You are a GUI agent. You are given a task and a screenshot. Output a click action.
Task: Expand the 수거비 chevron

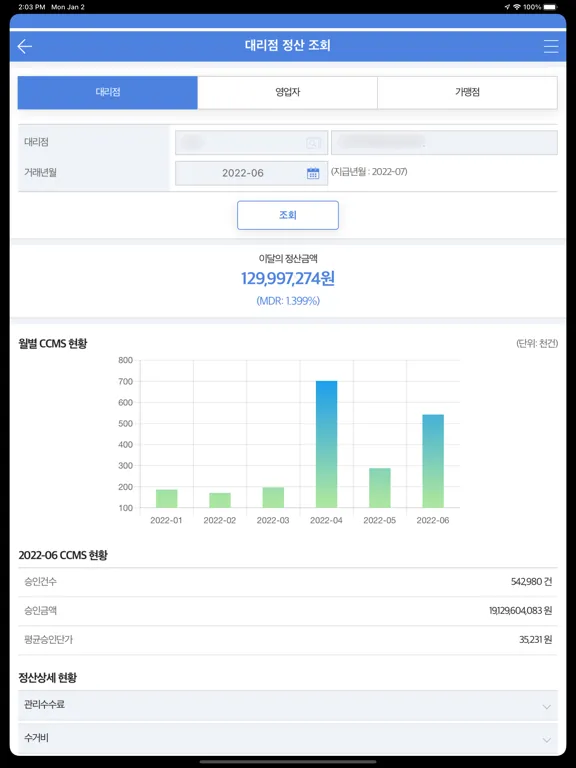click(x=547, y=740)
